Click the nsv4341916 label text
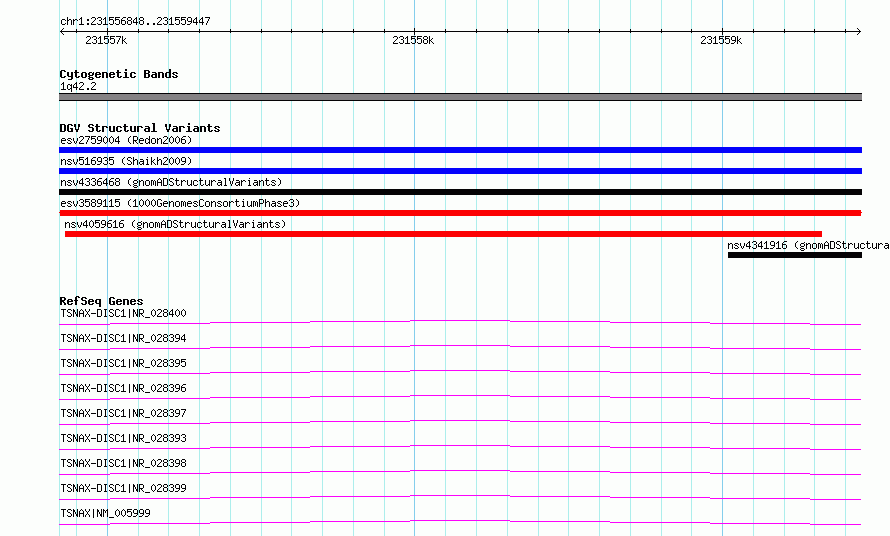 (x=808, y=245)
